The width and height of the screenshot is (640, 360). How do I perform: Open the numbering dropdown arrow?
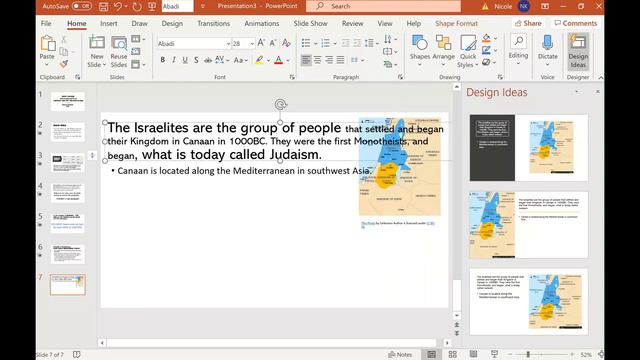click(335, 43)
